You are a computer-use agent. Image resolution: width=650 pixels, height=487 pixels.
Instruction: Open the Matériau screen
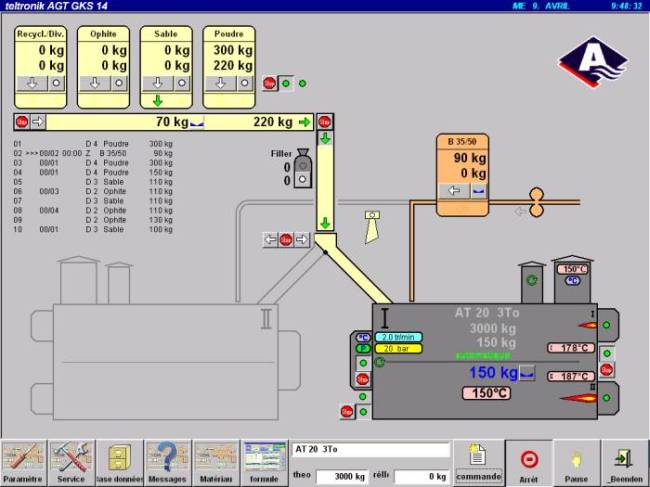click(216, 461)
